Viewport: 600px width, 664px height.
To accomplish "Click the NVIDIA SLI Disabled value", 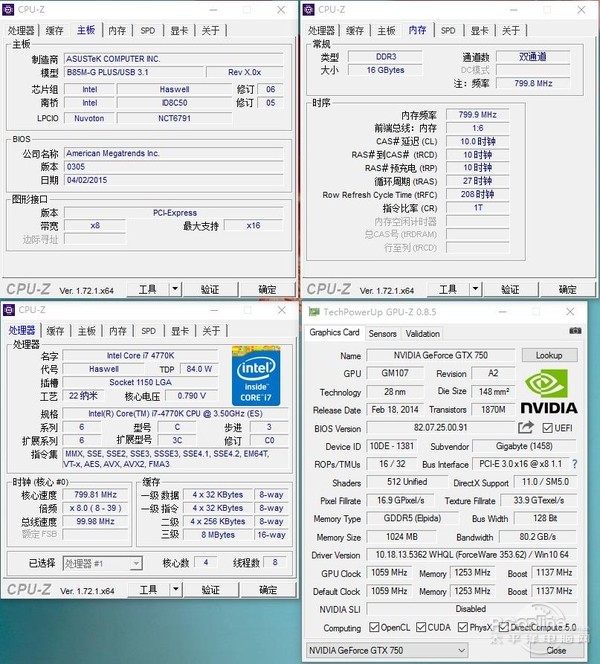I will 471,609.
